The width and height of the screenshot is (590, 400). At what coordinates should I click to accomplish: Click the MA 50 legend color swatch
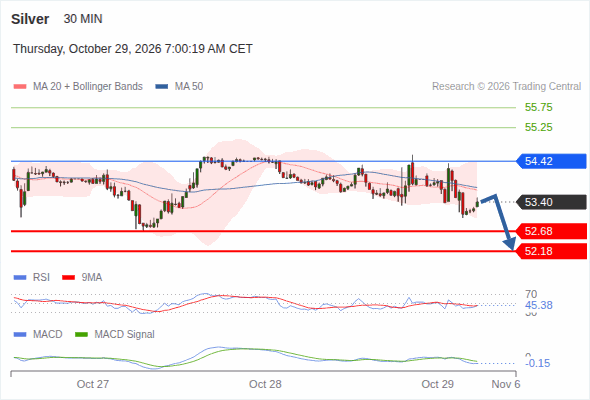[x=162, y=87]
